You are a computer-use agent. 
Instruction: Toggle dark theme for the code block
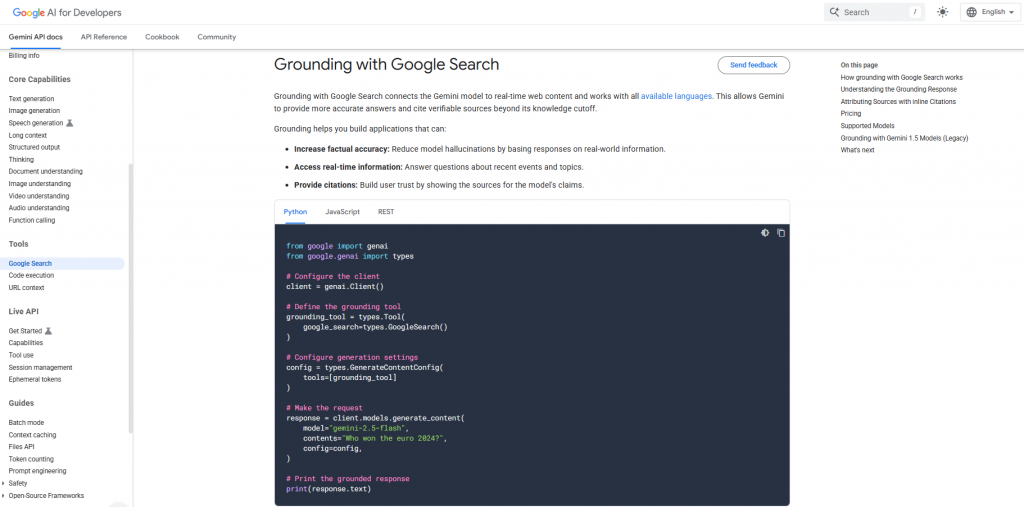(765, 233)
